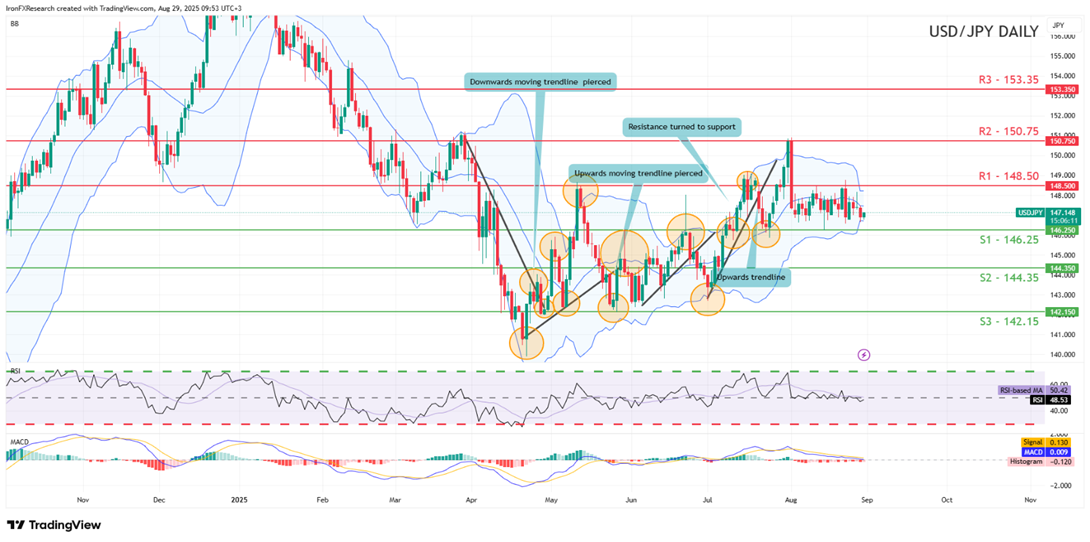Toggle the MACD pane legend label
This screenshot has width=1090, height=542.
point(17,438)
